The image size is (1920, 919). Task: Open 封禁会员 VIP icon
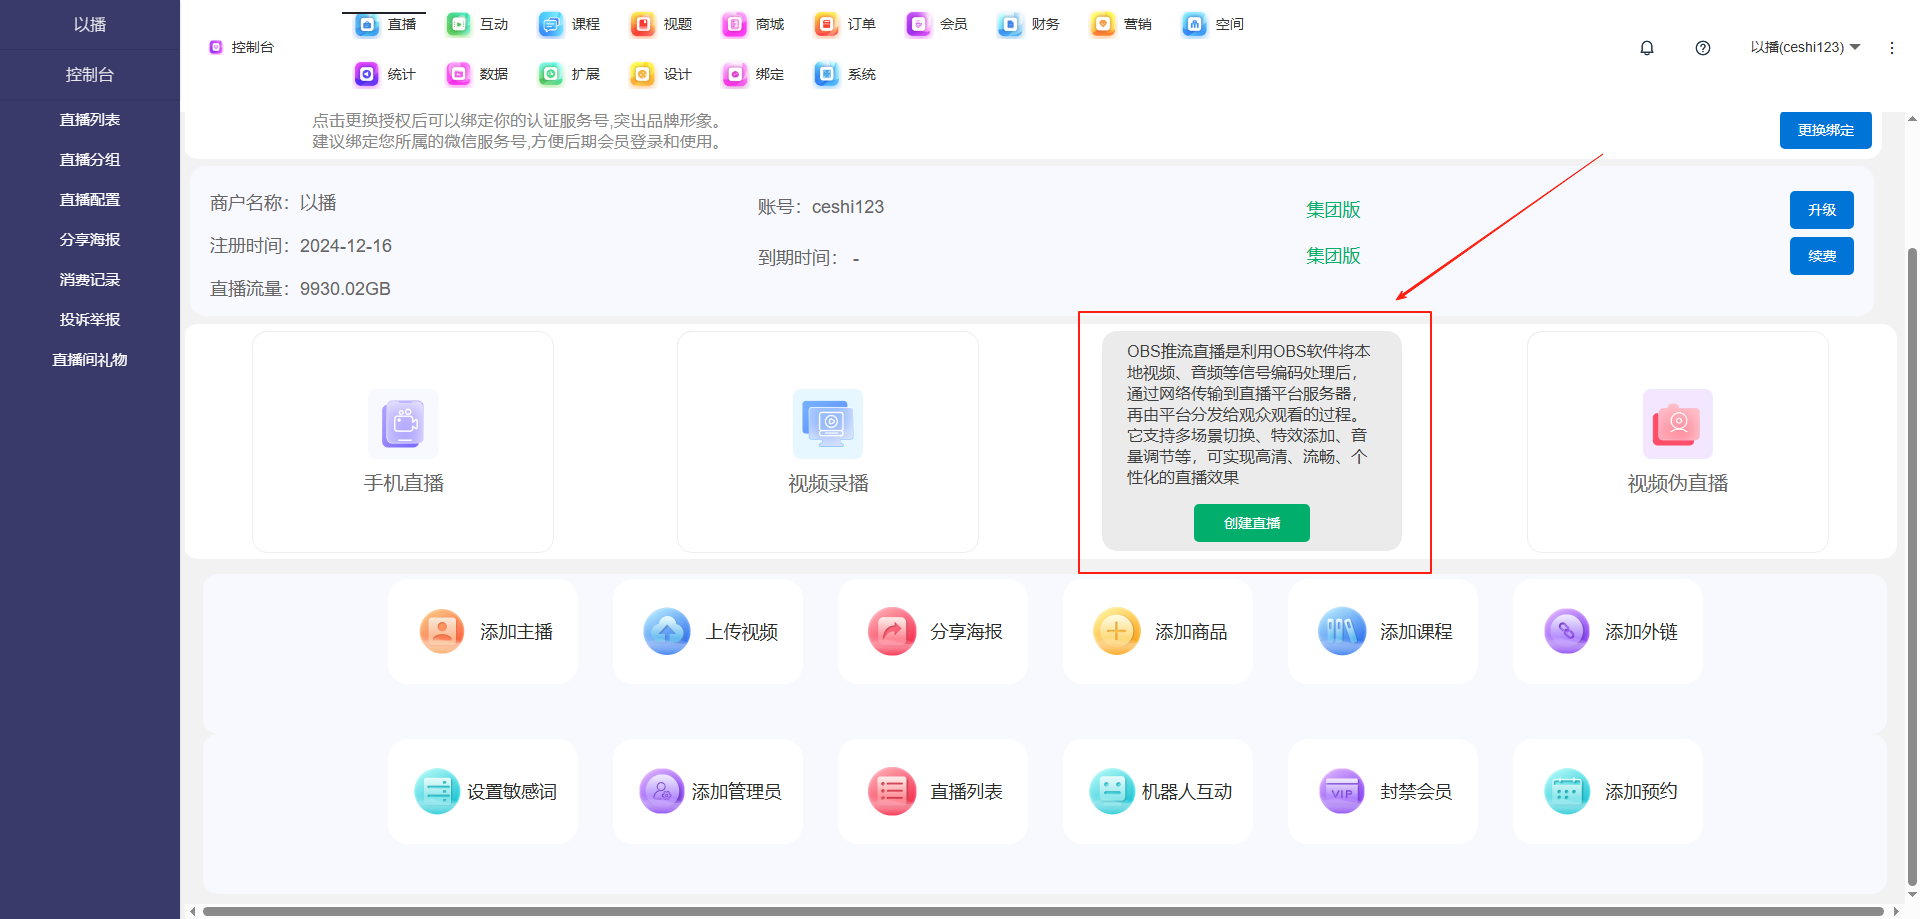click(x=1342, y=792)
